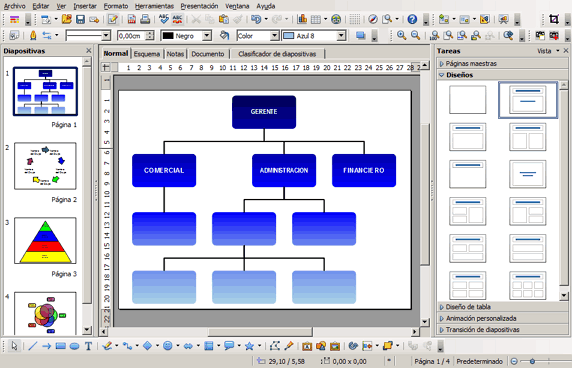The height and width of the screenshot is (368, 572).
Task: Click the zoom out minus button in status bar
Action: 514,361
